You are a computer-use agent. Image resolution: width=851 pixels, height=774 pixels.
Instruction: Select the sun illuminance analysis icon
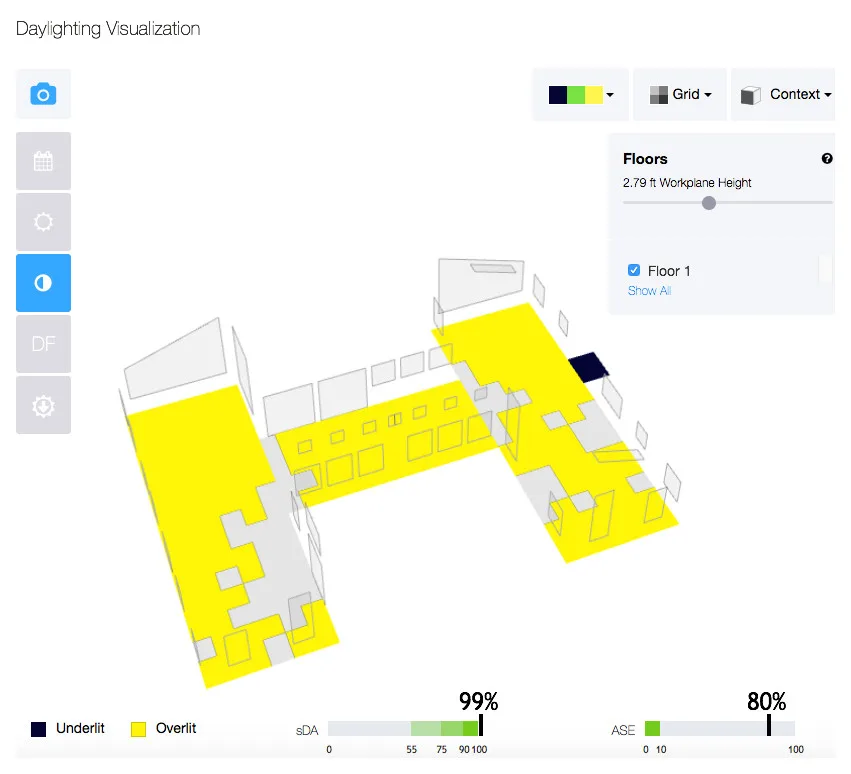coord(43,222)
